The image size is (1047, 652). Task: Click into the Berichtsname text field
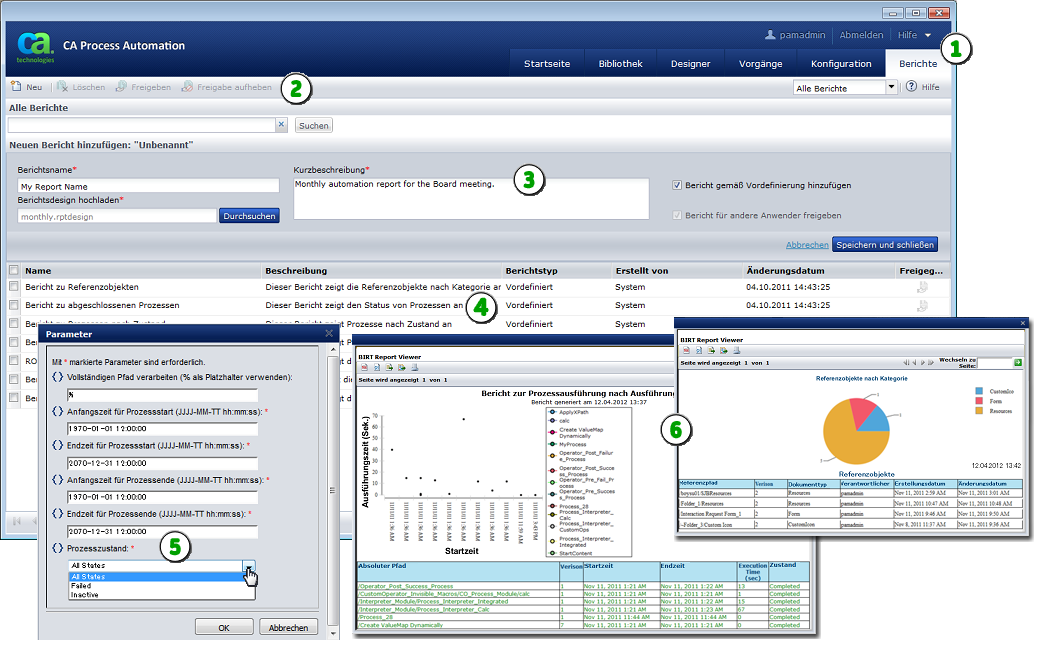[x=148, y=186]
